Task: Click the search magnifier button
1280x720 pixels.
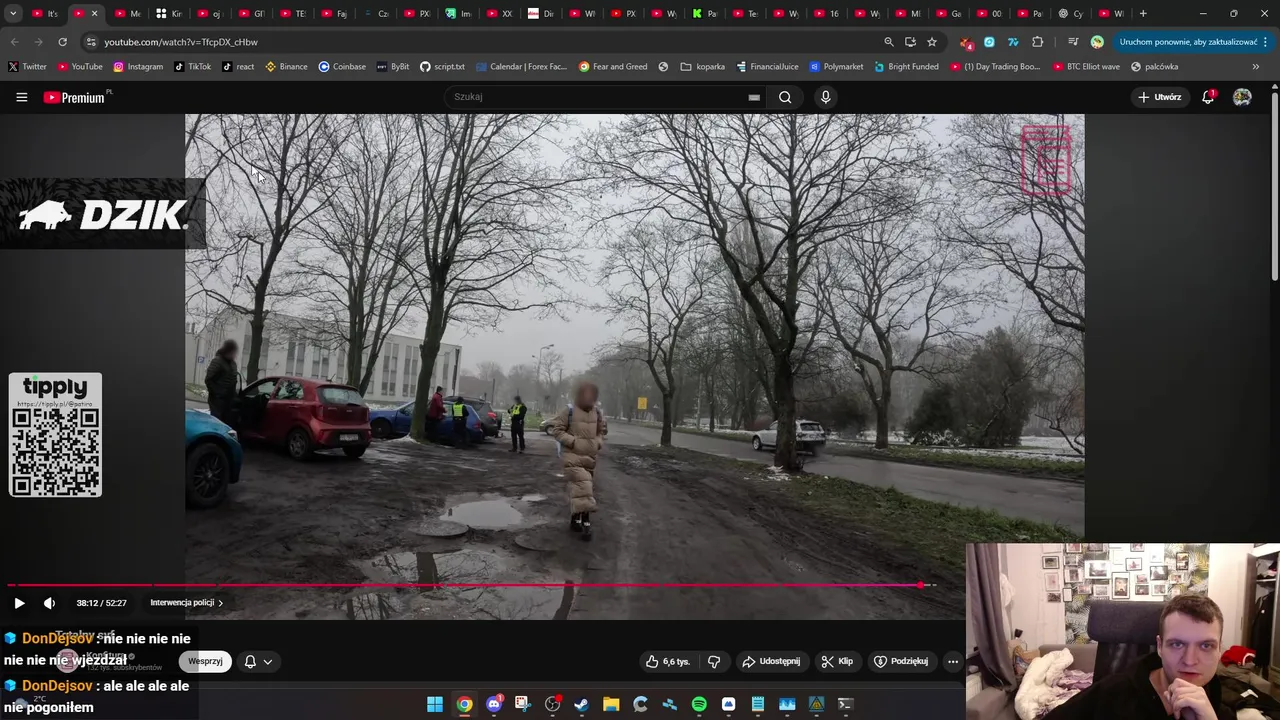Action: 785,97
